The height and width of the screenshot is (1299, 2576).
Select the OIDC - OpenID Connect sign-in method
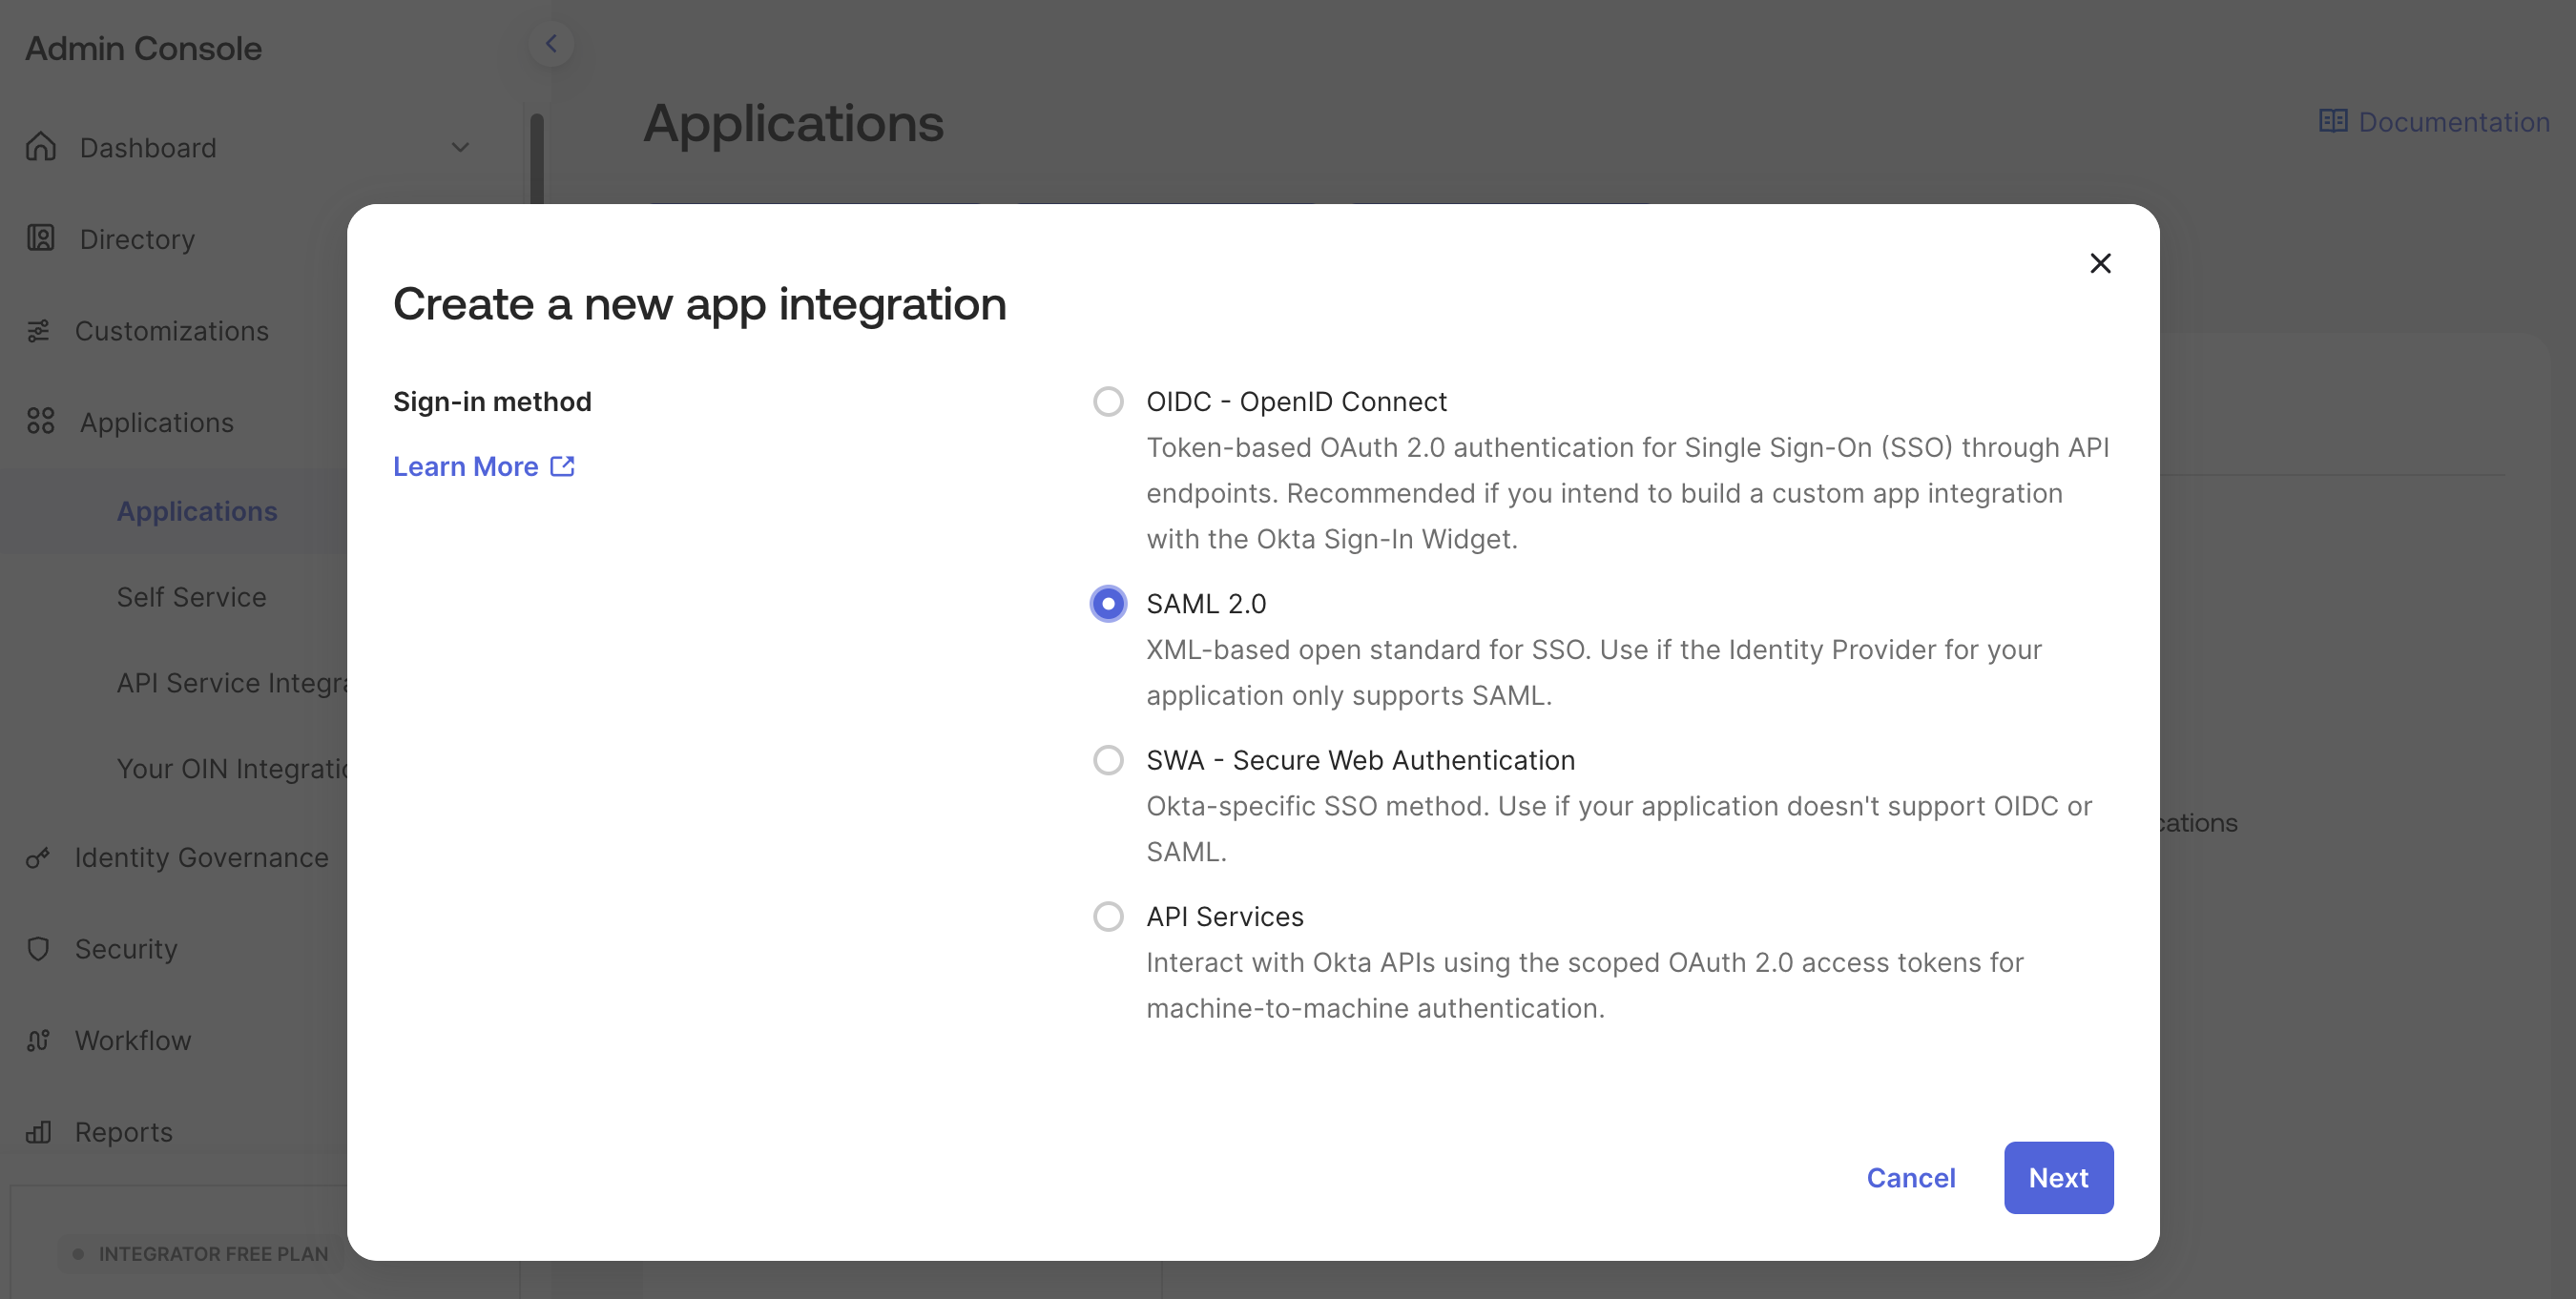(1107, 401)
